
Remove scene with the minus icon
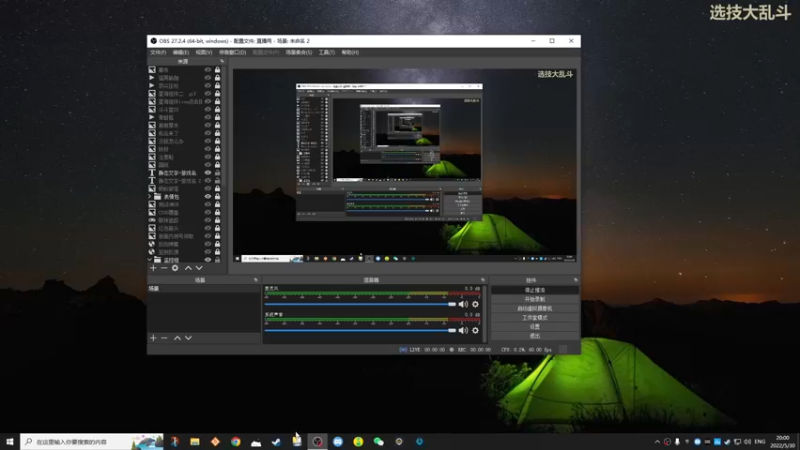[164, 338]
